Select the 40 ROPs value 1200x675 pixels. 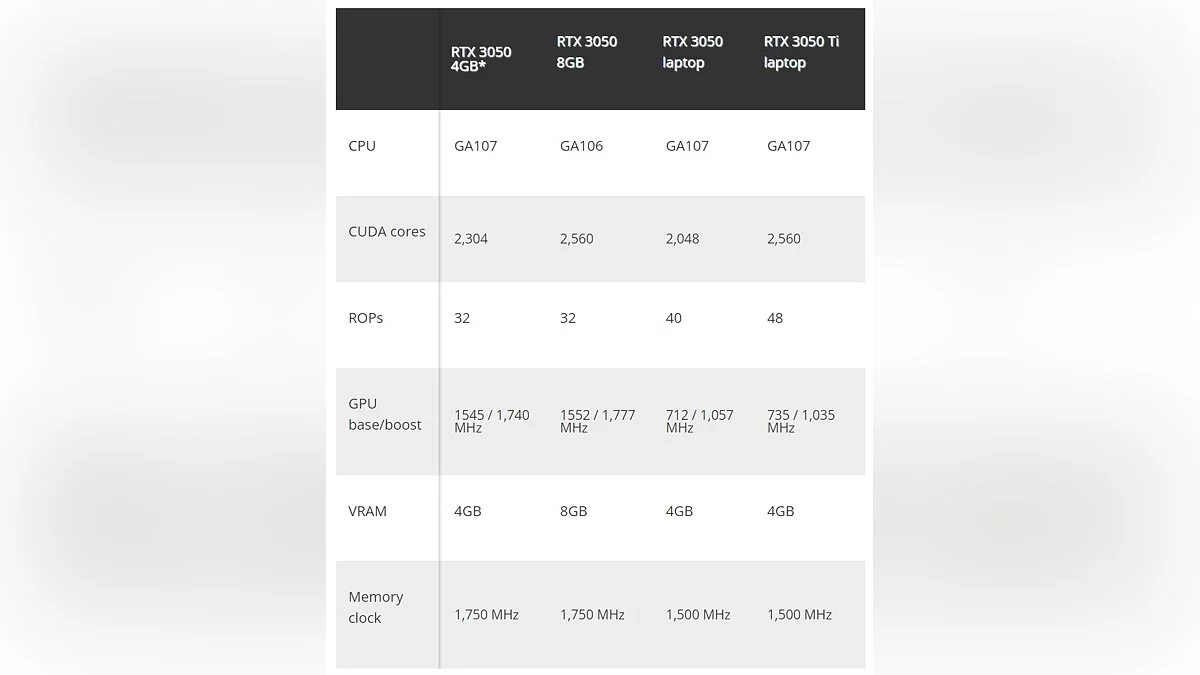(x=674, y=318)
